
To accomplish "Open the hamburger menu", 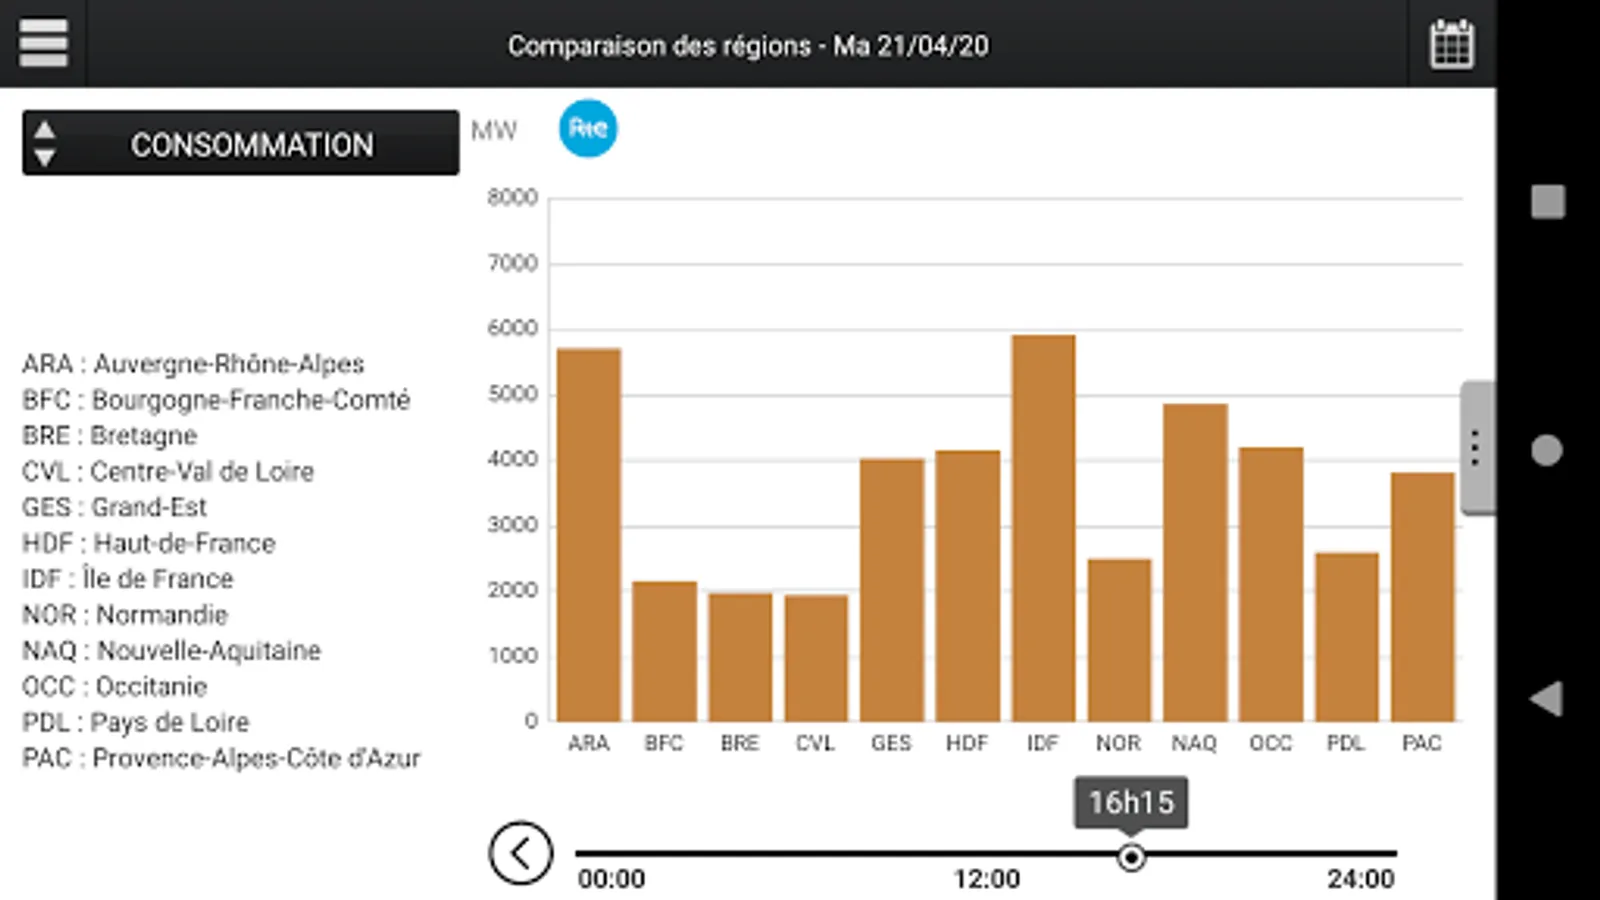I will (43, 43).
